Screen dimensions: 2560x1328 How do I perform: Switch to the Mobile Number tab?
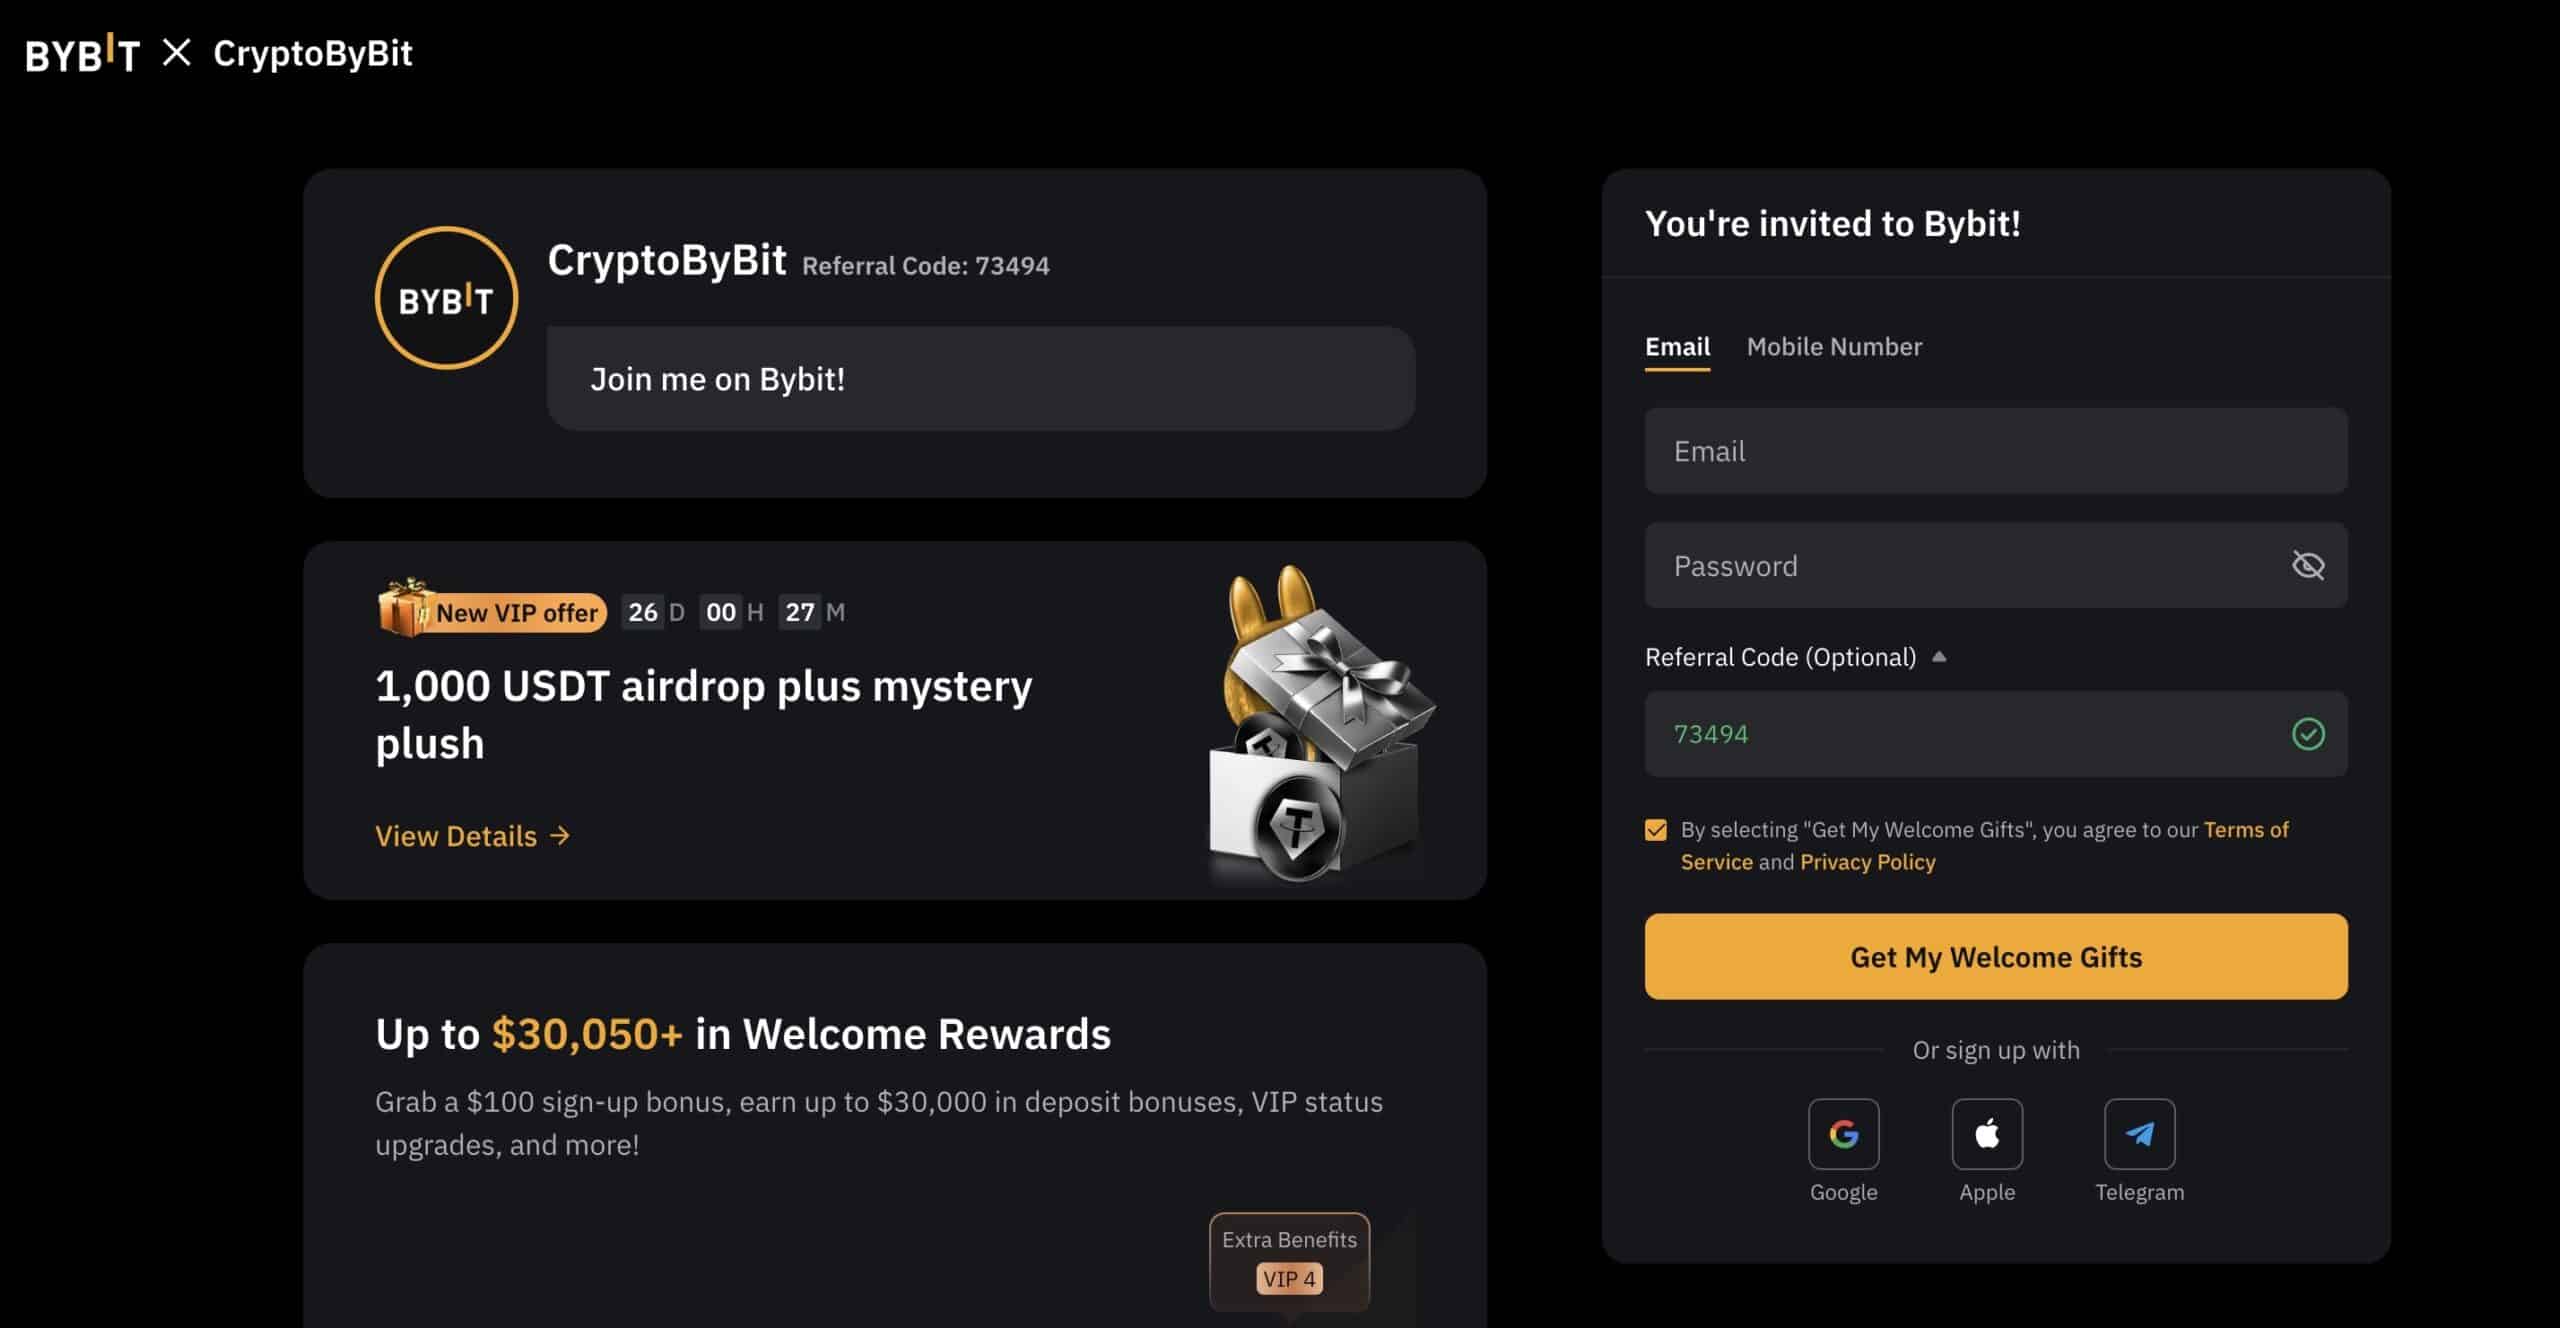1834,347
